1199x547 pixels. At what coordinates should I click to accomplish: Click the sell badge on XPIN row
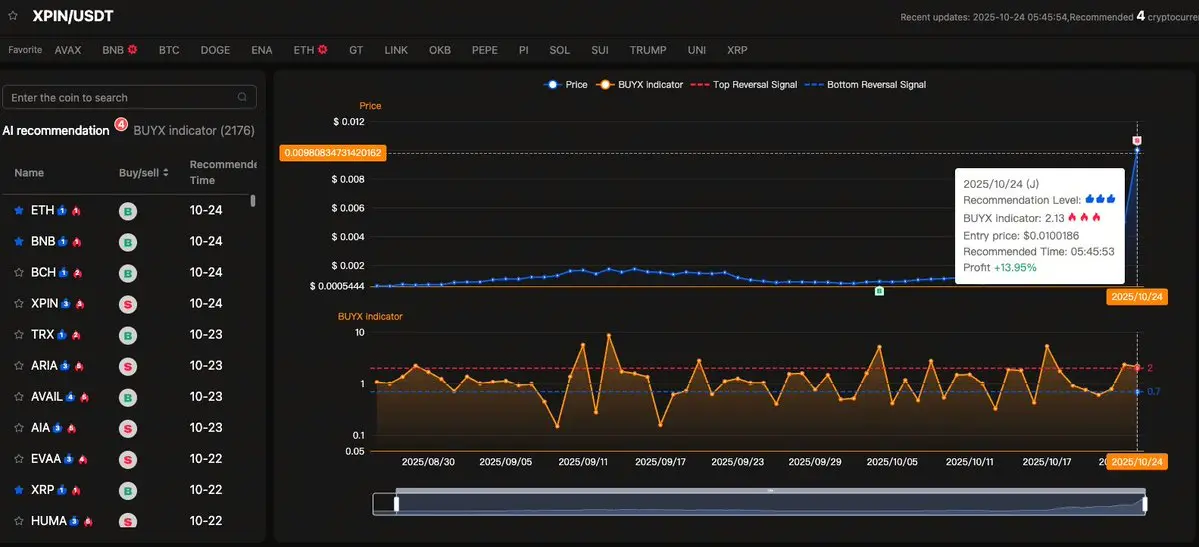click(128, 304)
